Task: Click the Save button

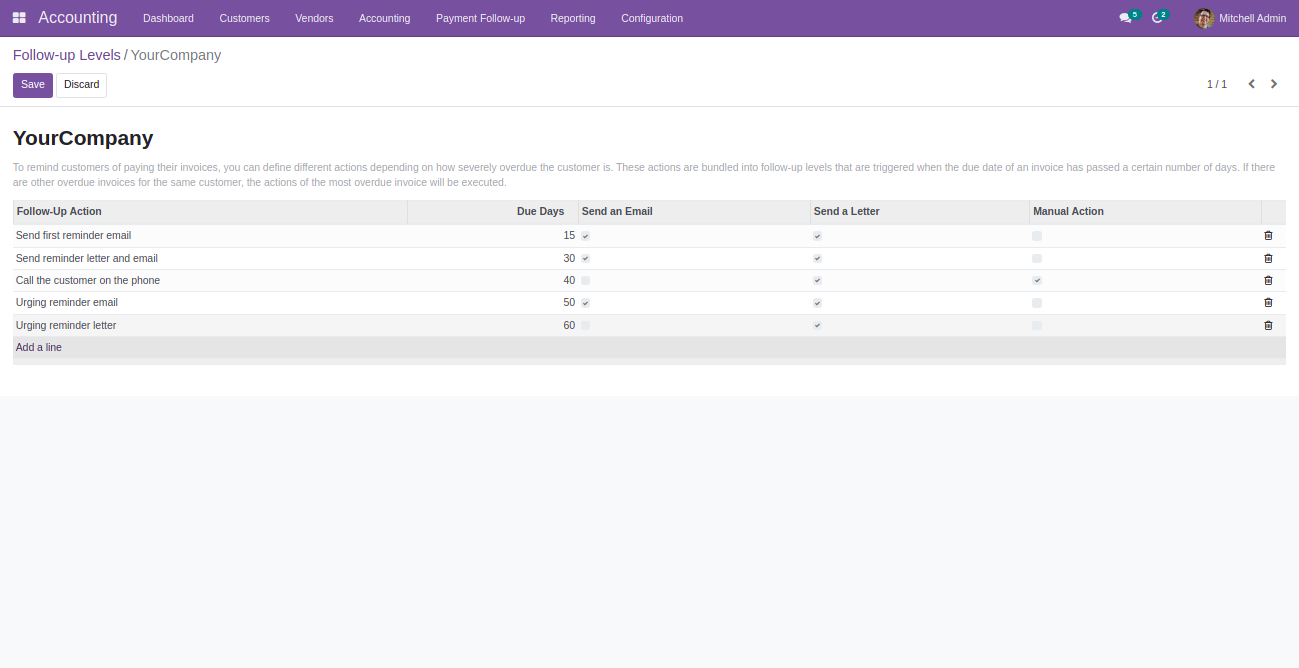Action: click(33, 85)
